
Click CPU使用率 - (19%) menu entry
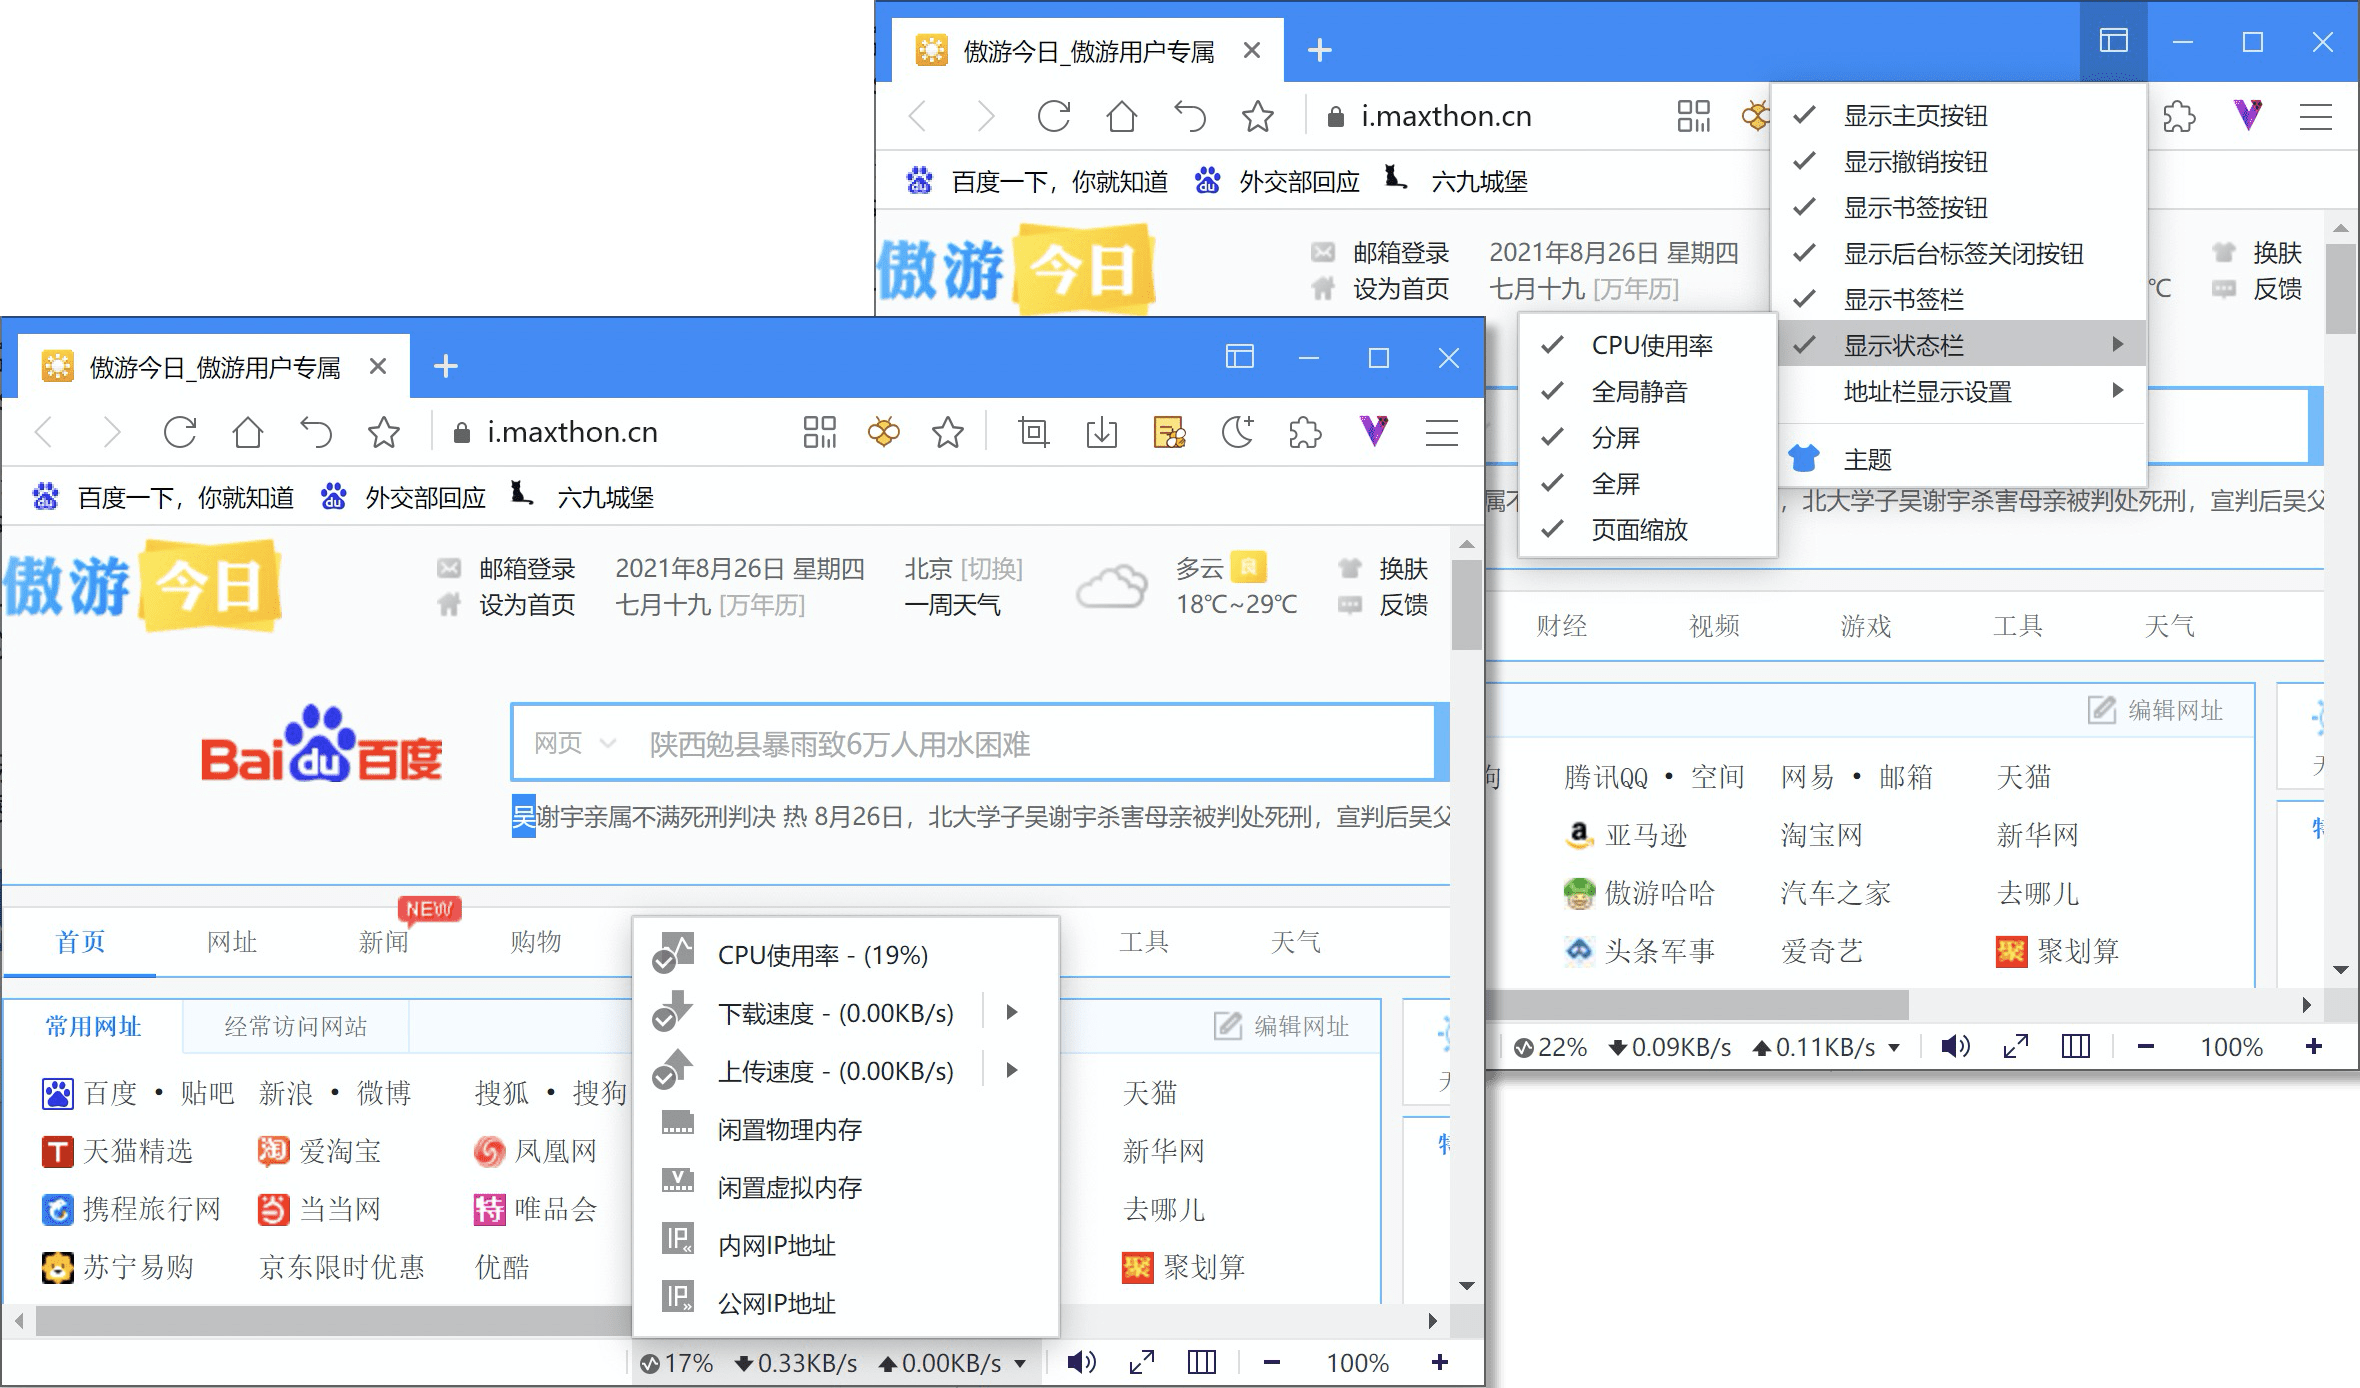pos(846,955)
